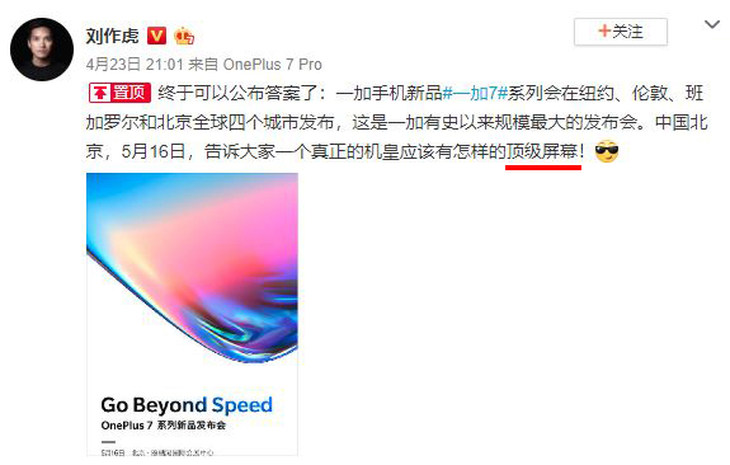Click the sunglasses emoji in the post

(607, 151)
